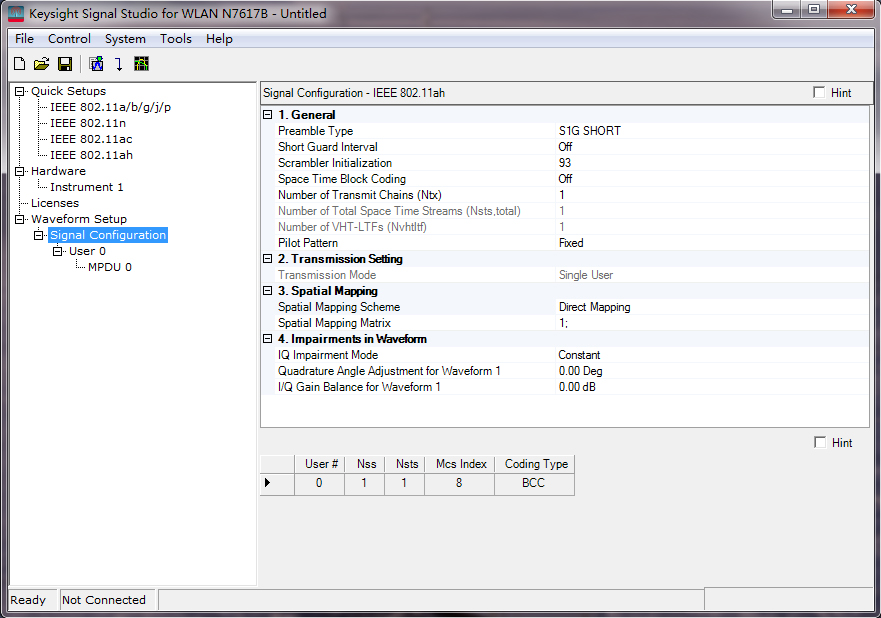Click the Mcs Index cell showing 8
The width and height of the screenshot is (881, 618).
459,484
